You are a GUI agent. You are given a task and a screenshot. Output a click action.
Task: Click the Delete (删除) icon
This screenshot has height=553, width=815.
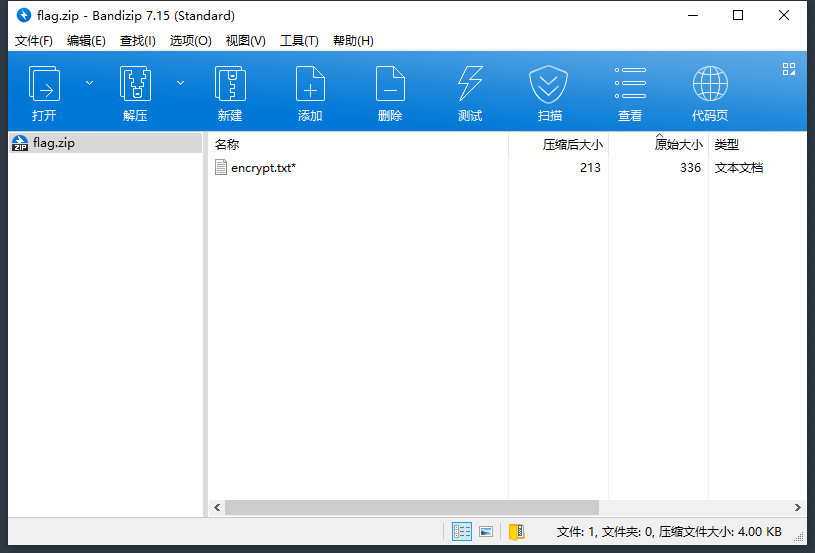pyautogui.click(x=390, y=83)
